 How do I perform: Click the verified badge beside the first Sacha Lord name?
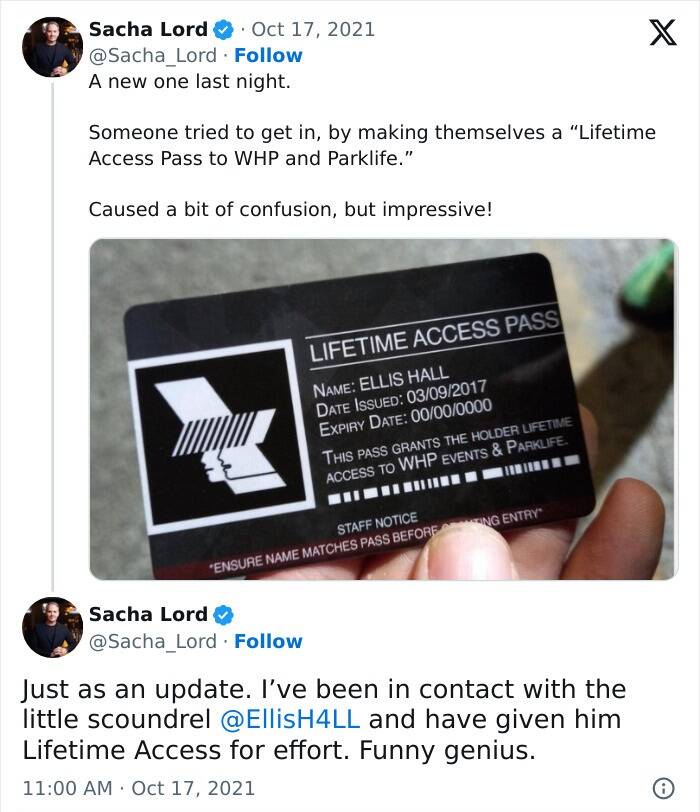coord(223,30)
